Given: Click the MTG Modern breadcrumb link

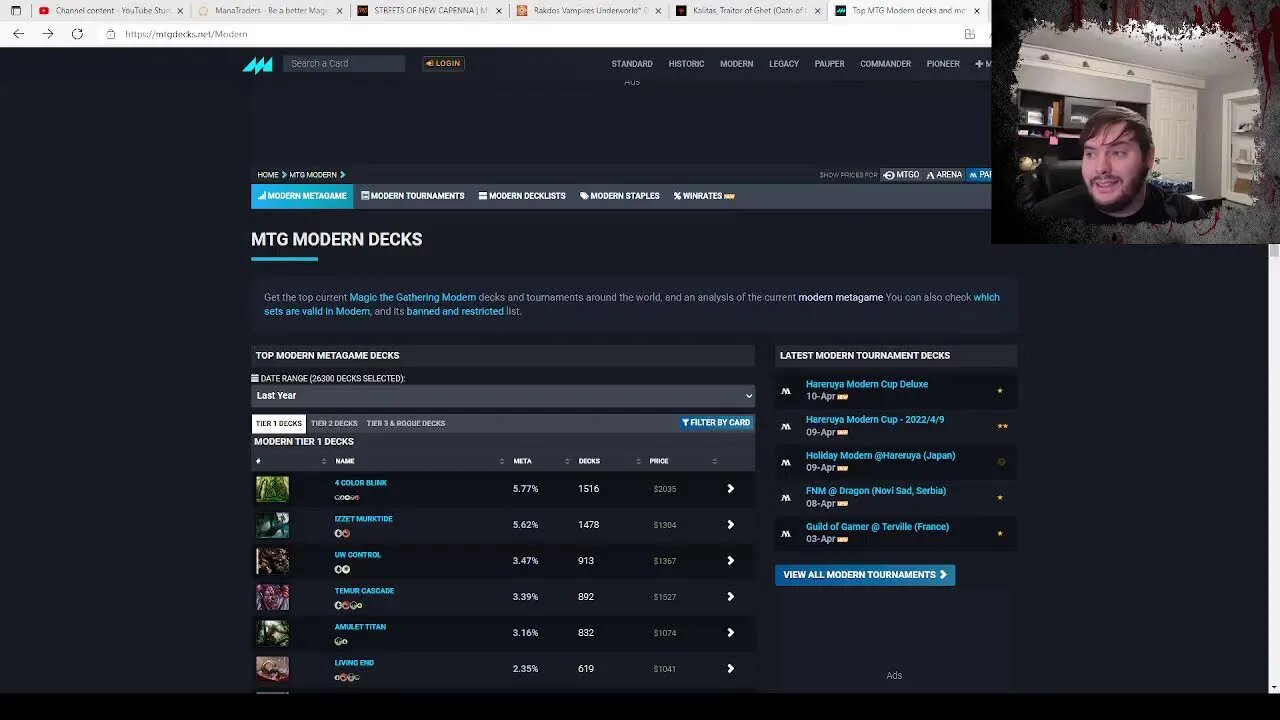Looking at the screenshot, I should (313, 175).
